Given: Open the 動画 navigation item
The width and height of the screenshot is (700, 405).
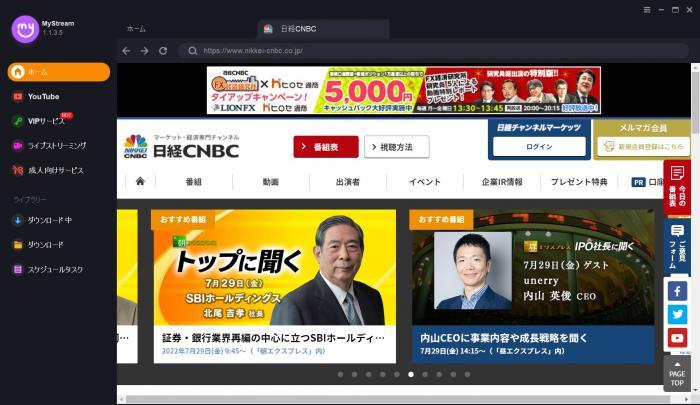Looking at the screenshot, I should (x=271, y=182).
